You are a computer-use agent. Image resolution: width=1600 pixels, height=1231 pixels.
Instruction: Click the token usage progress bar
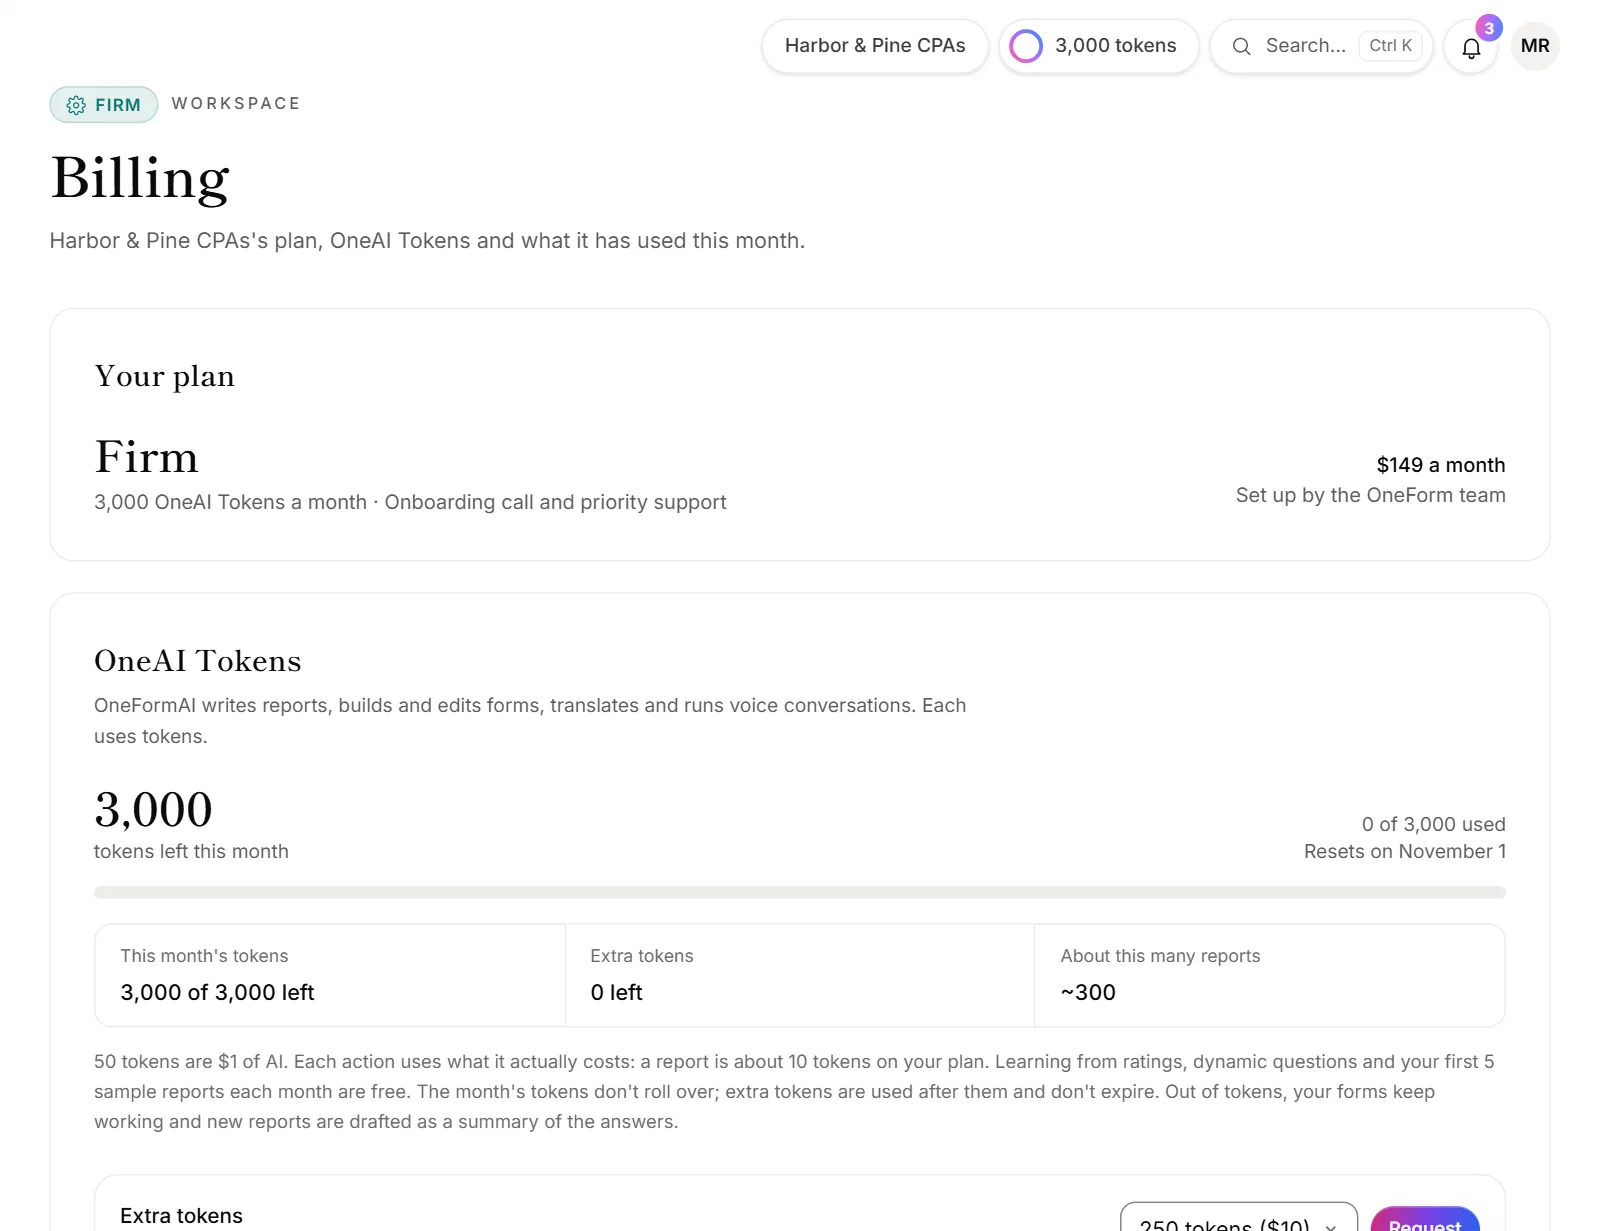800,892
